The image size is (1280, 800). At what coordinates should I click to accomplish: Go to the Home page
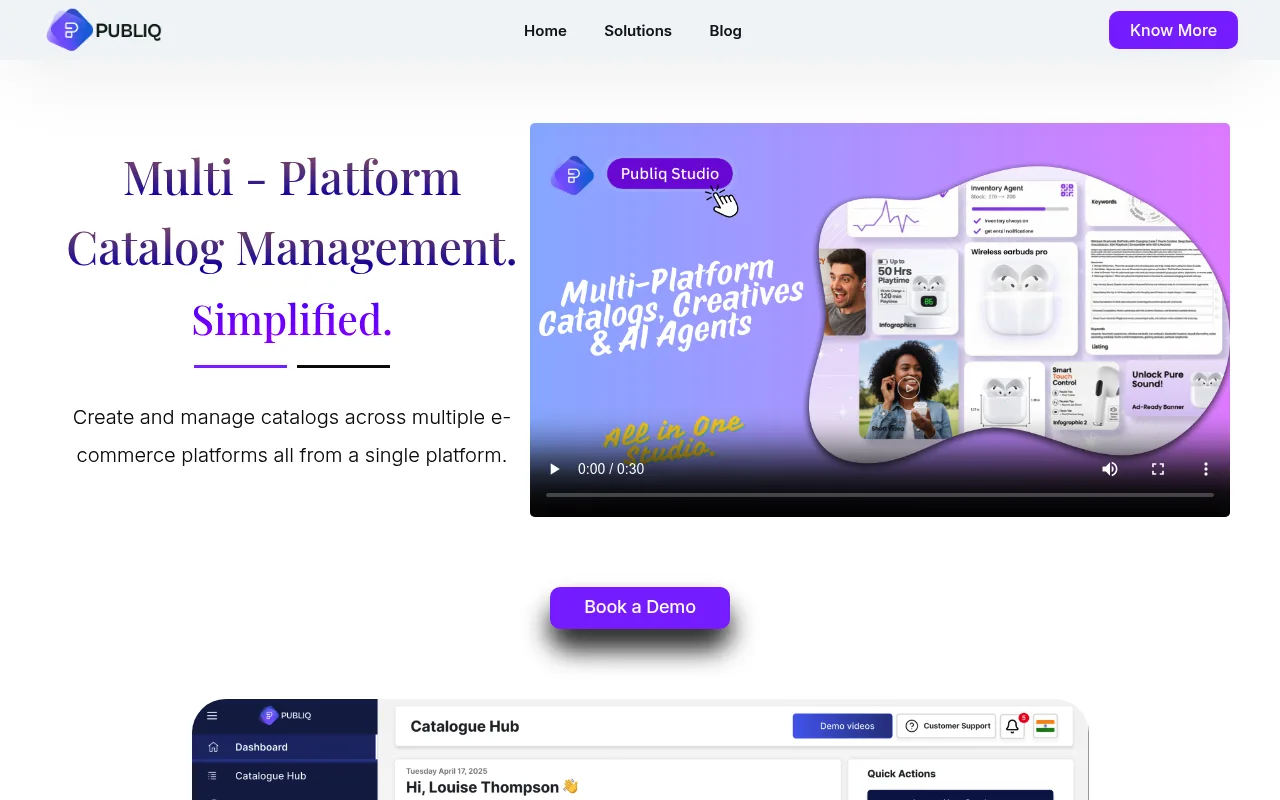(545, 31)
